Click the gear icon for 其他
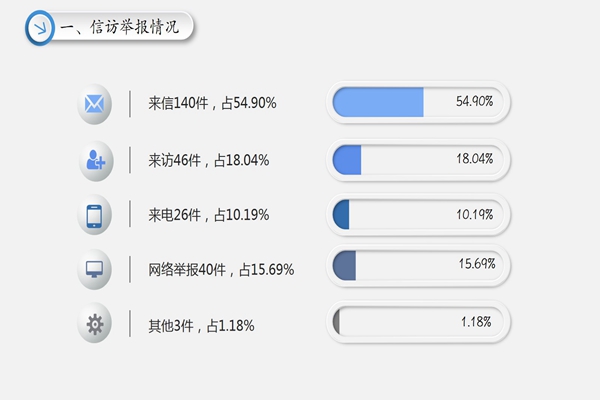The width and height of the screenshot is (600, 400). pos(95,324)
